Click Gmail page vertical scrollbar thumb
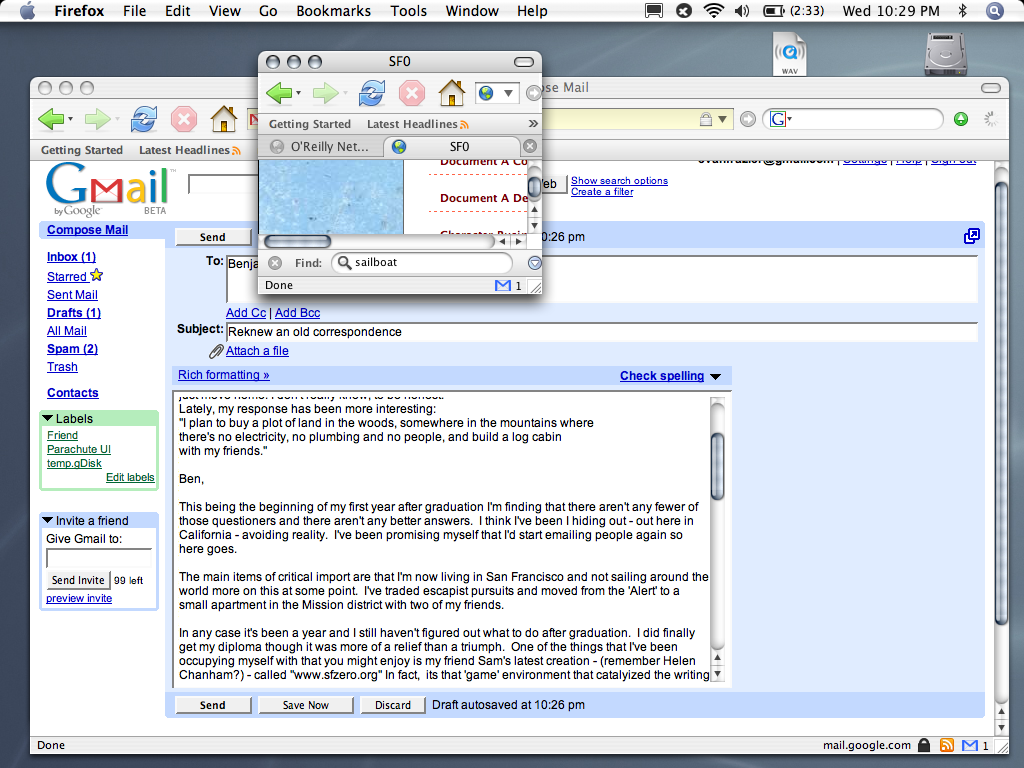This screenshot has width=1024, height=768. pos(1001,404)
